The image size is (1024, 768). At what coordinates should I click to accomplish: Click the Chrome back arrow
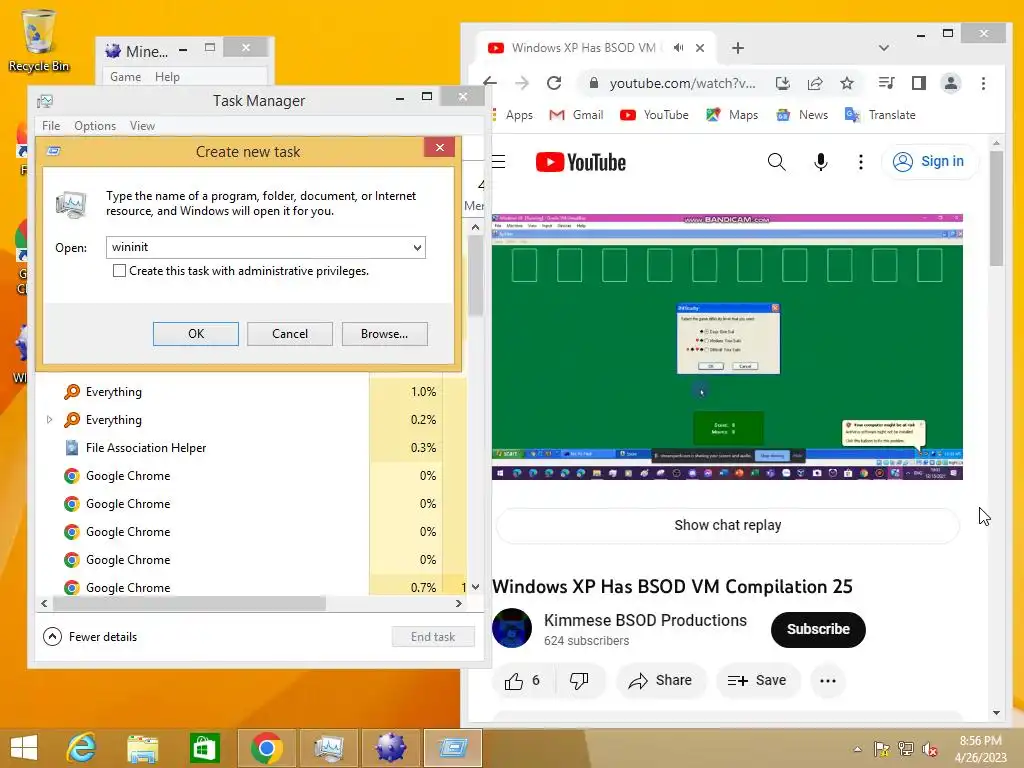click(x=490, y=83)
